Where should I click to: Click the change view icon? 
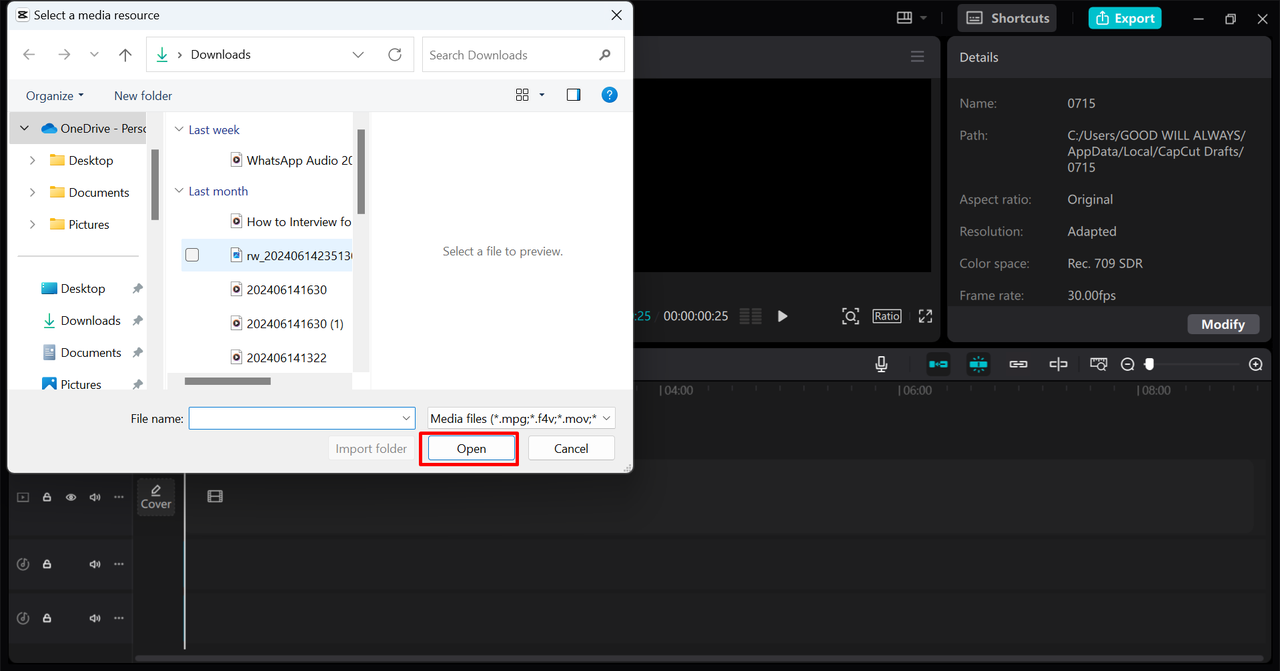point(522,95)
